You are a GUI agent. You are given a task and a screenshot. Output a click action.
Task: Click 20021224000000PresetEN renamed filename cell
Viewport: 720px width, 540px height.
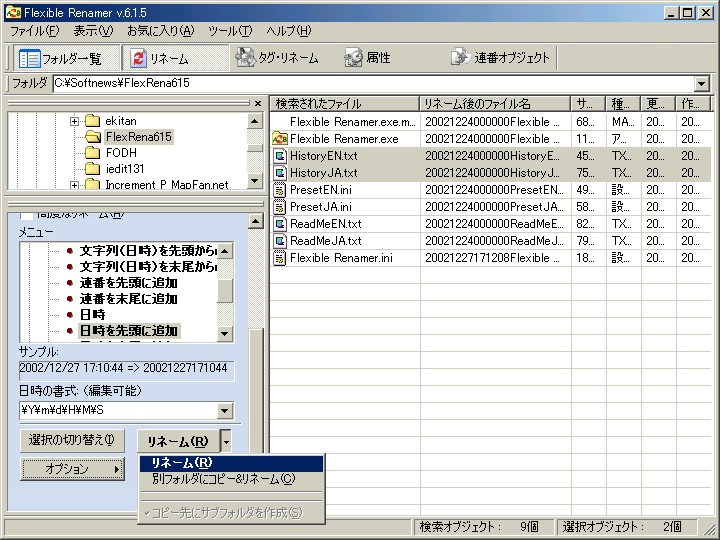tap(495, 190)
